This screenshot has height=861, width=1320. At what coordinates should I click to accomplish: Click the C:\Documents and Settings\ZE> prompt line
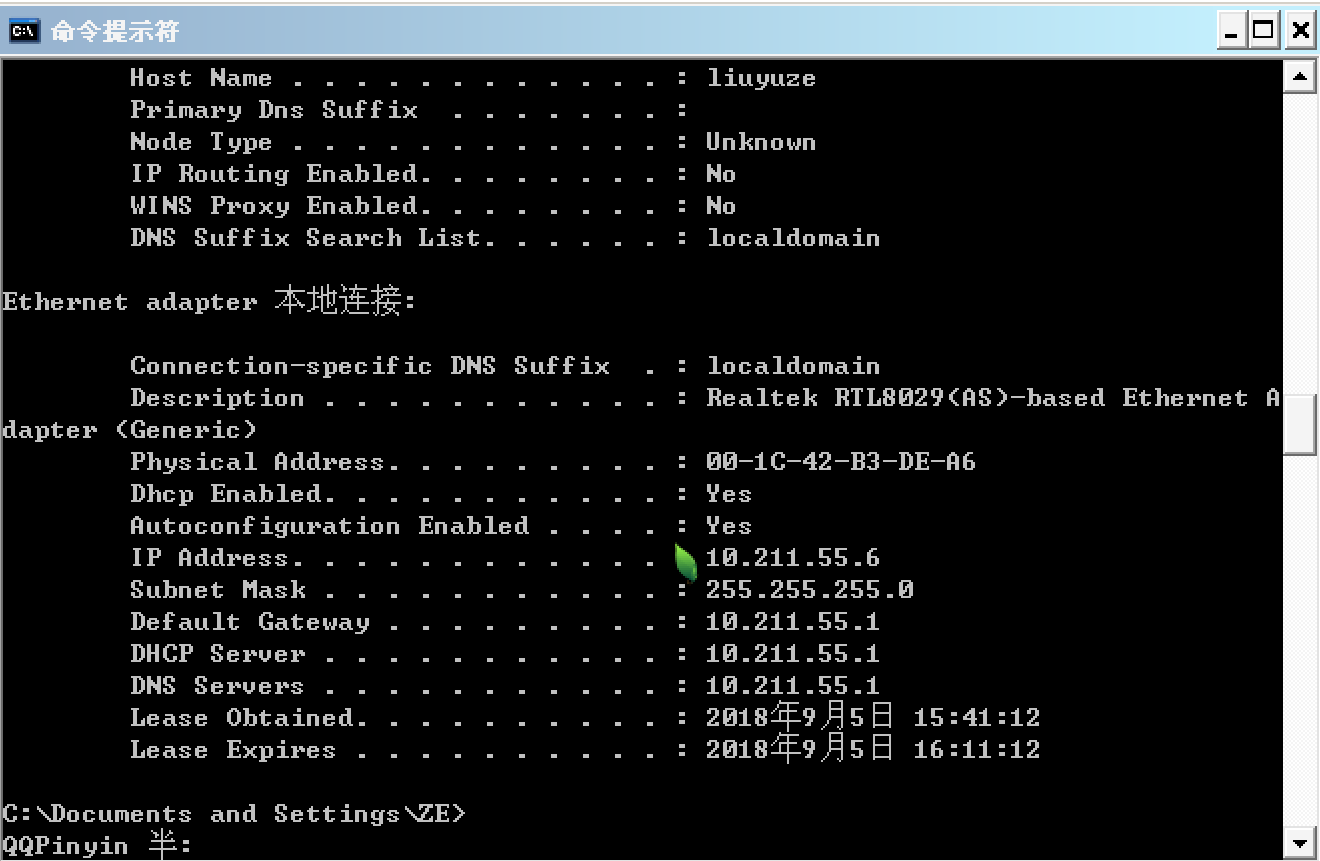coord(234,814)
